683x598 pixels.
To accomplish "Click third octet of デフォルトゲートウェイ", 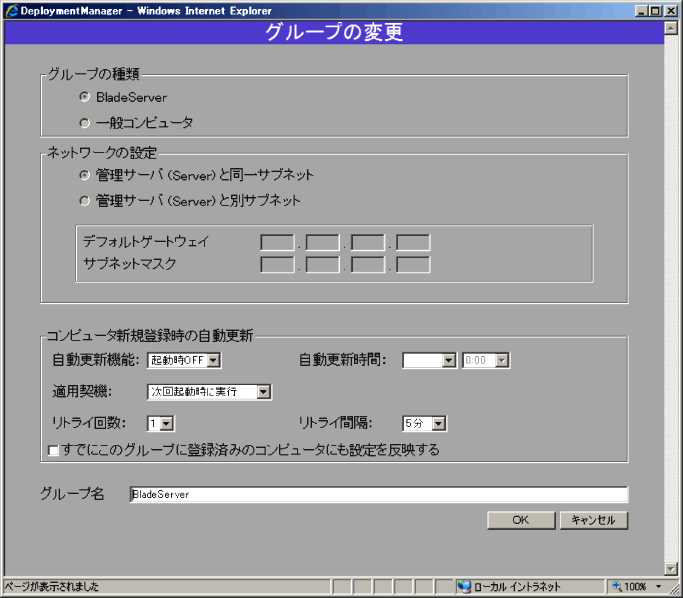I will tap(368, 243).
